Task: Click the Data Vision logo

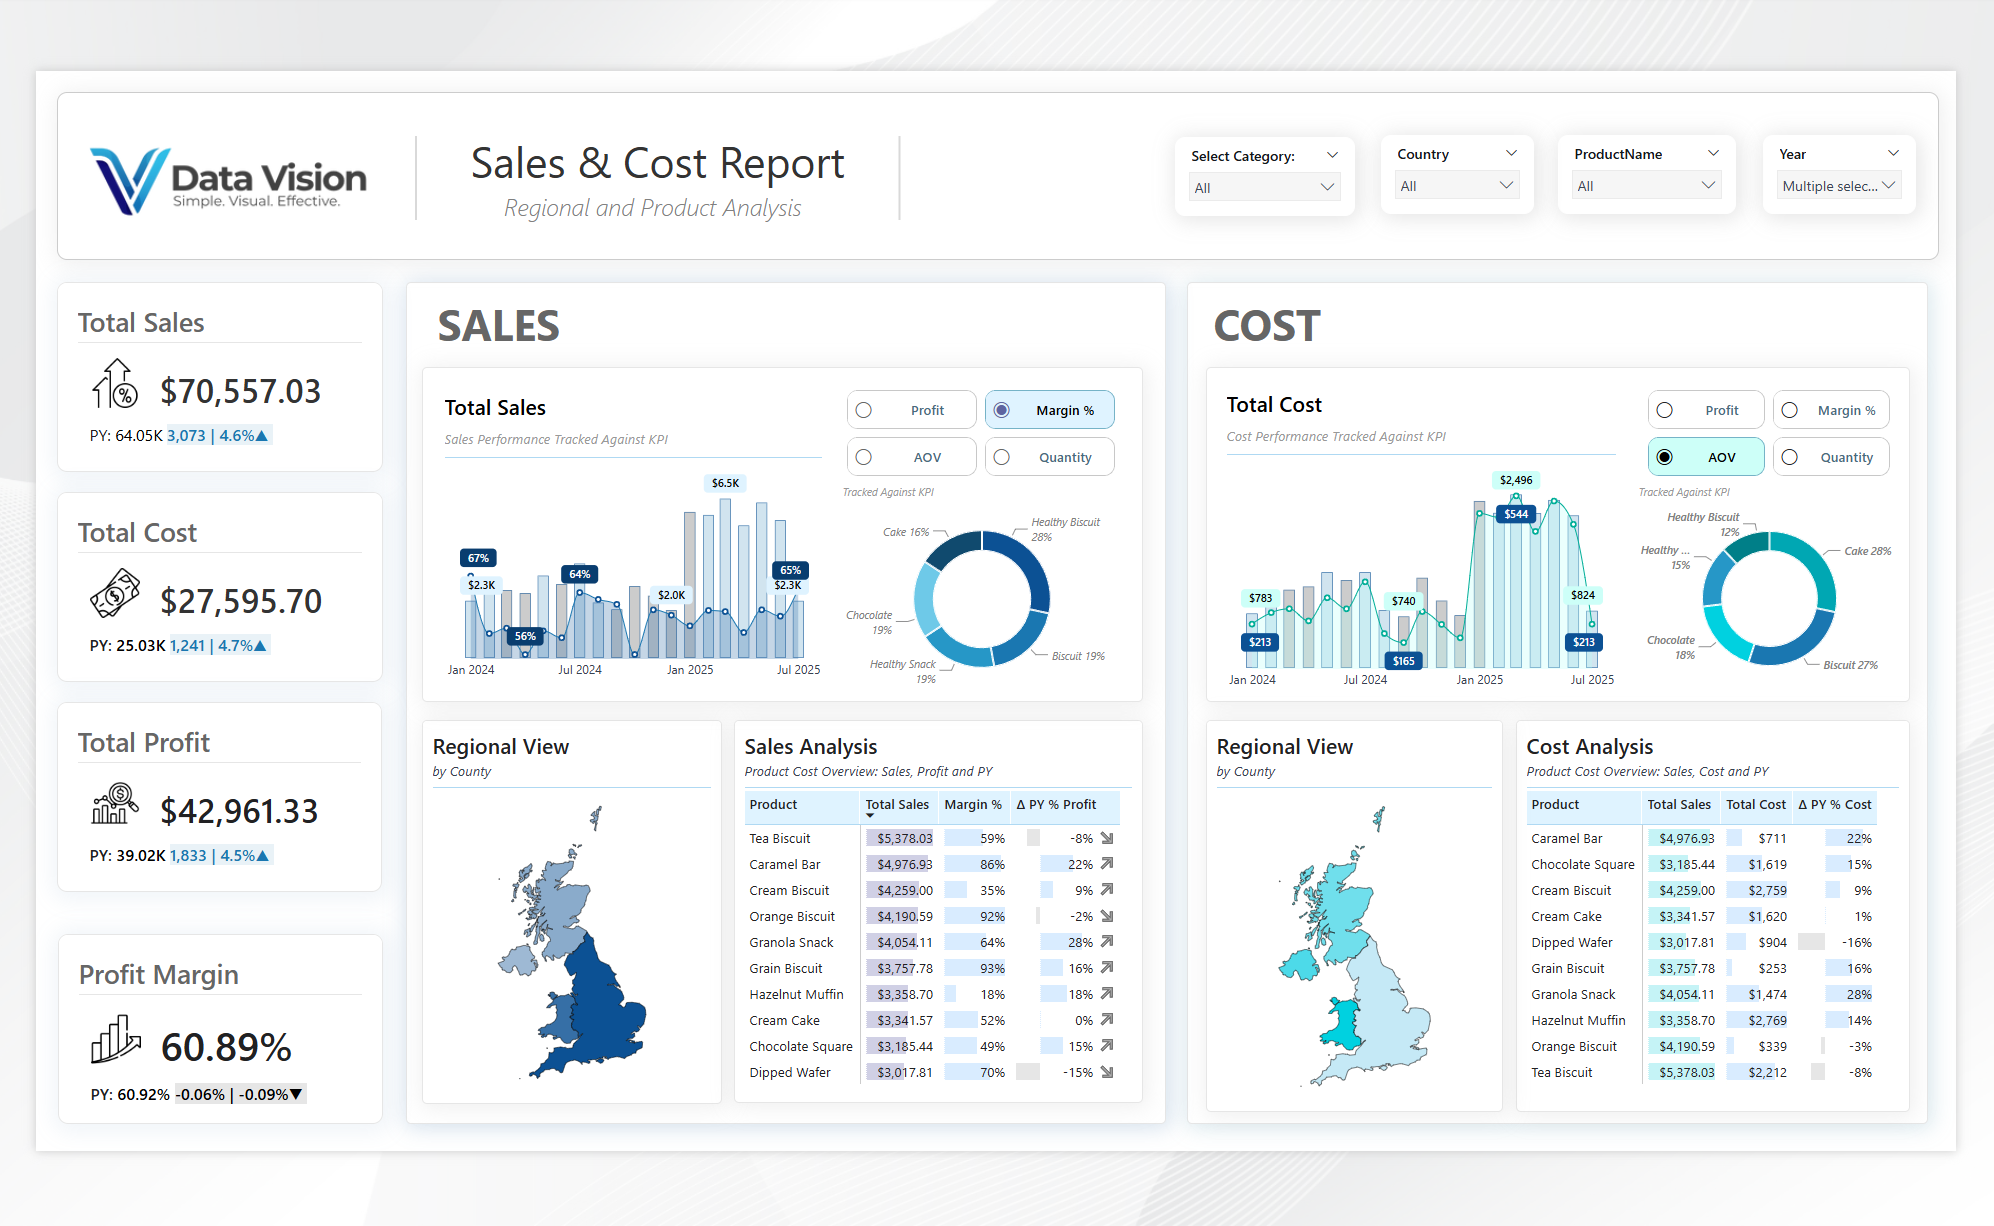Action: (x=229, y=180)
